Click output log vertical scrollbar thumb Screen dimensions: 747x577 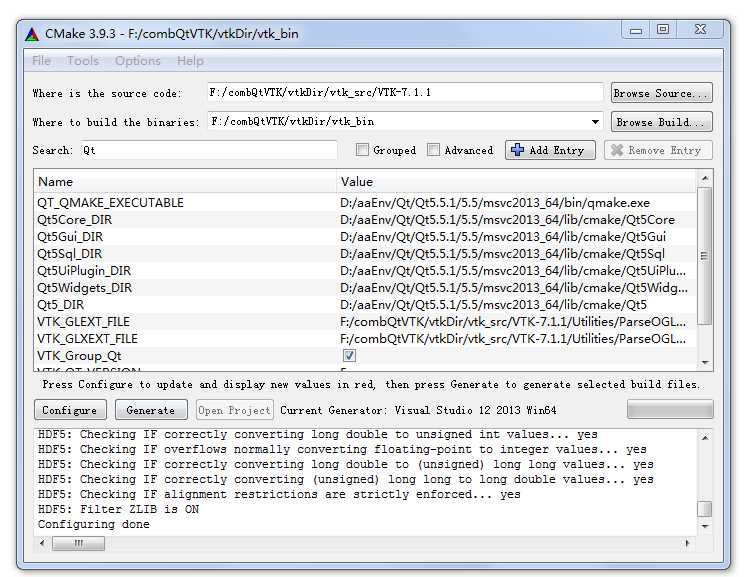click(x=705, y=509)
